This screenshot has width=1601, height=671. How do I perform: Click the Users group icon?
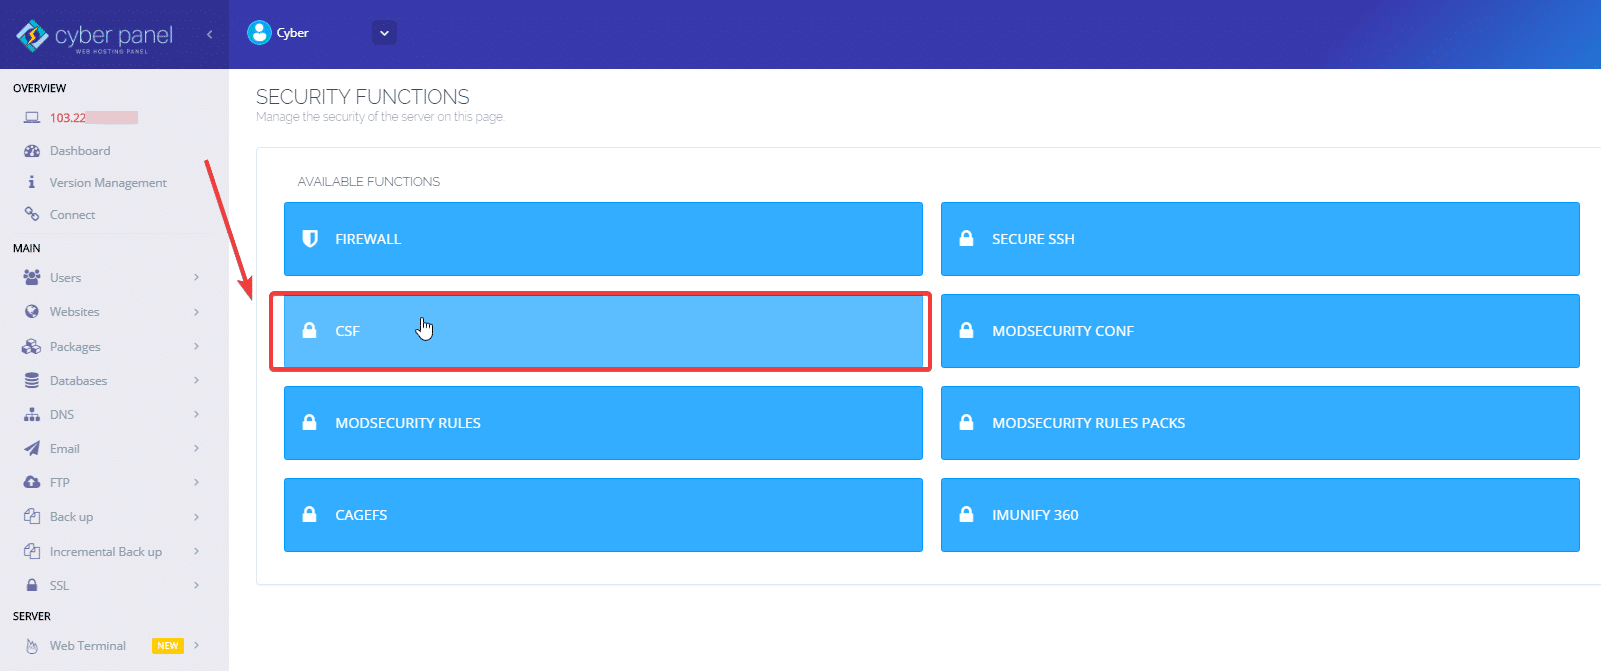click(x=32, y=277)
